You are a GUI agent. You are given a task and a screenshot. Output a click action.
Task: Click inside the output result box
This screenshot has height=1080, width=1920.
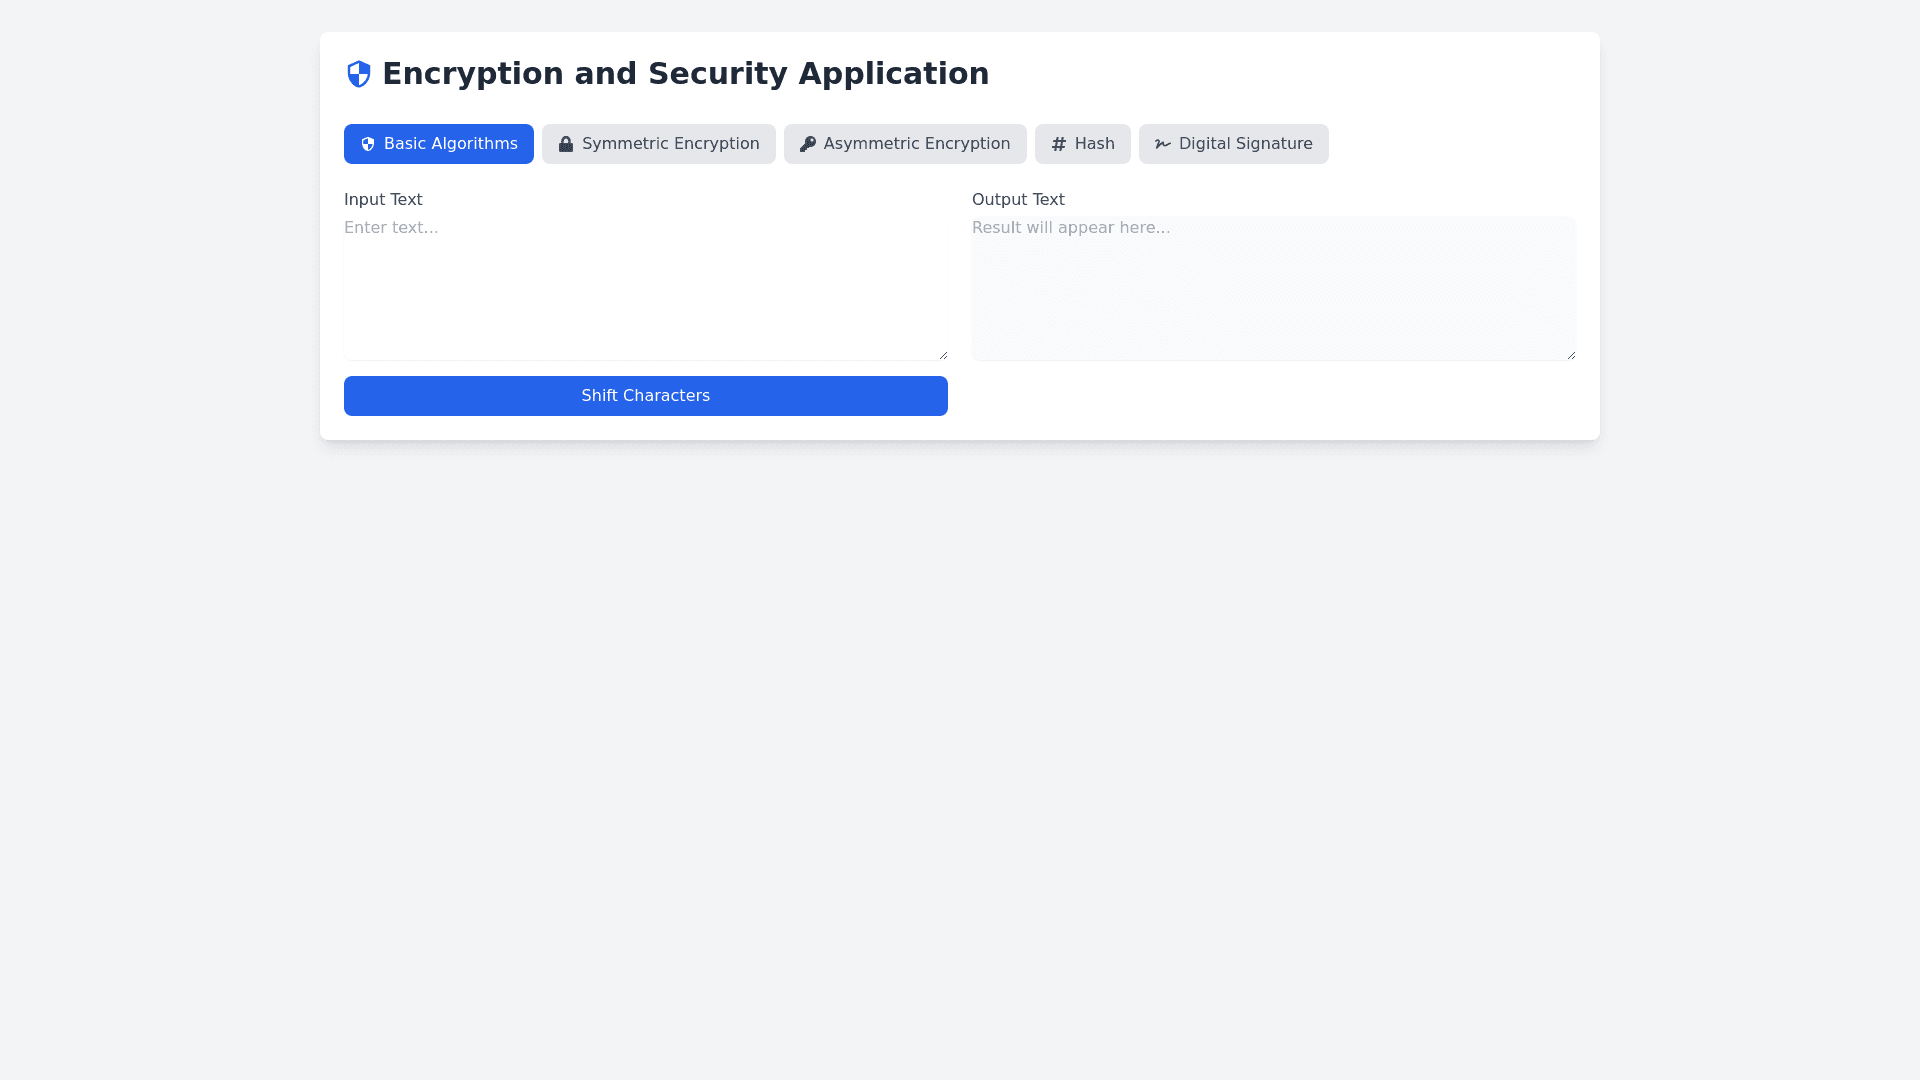(x=1273, y=288)
